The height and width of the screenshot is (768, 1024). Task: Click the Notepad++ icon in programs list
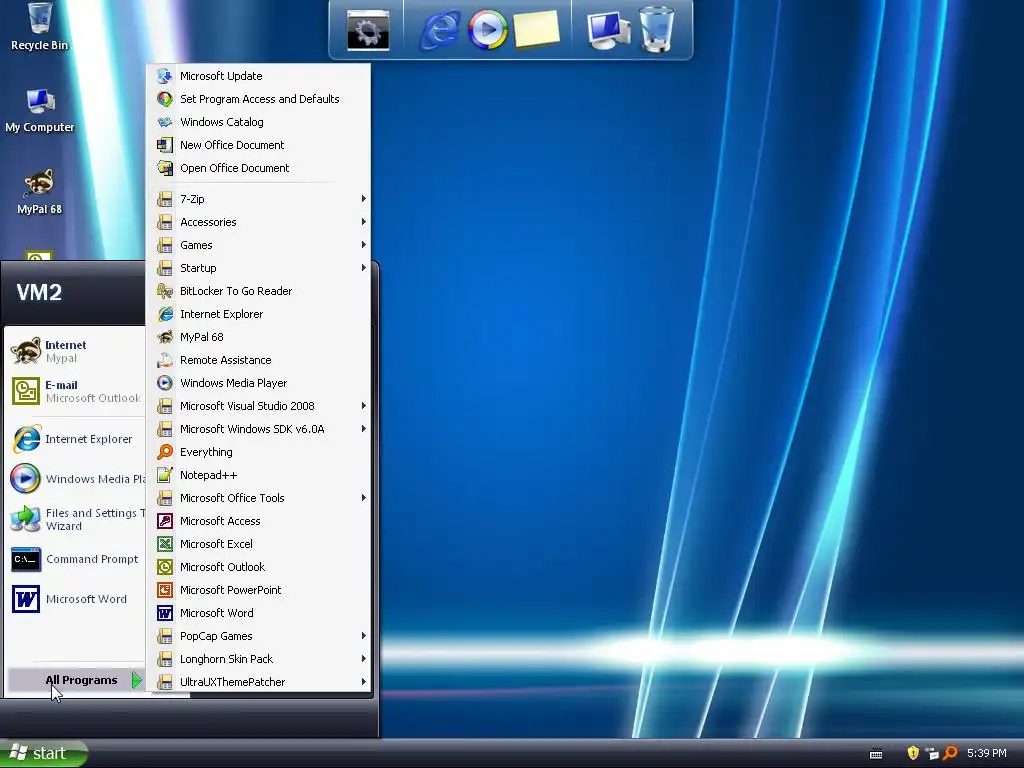tap(165, 475)
